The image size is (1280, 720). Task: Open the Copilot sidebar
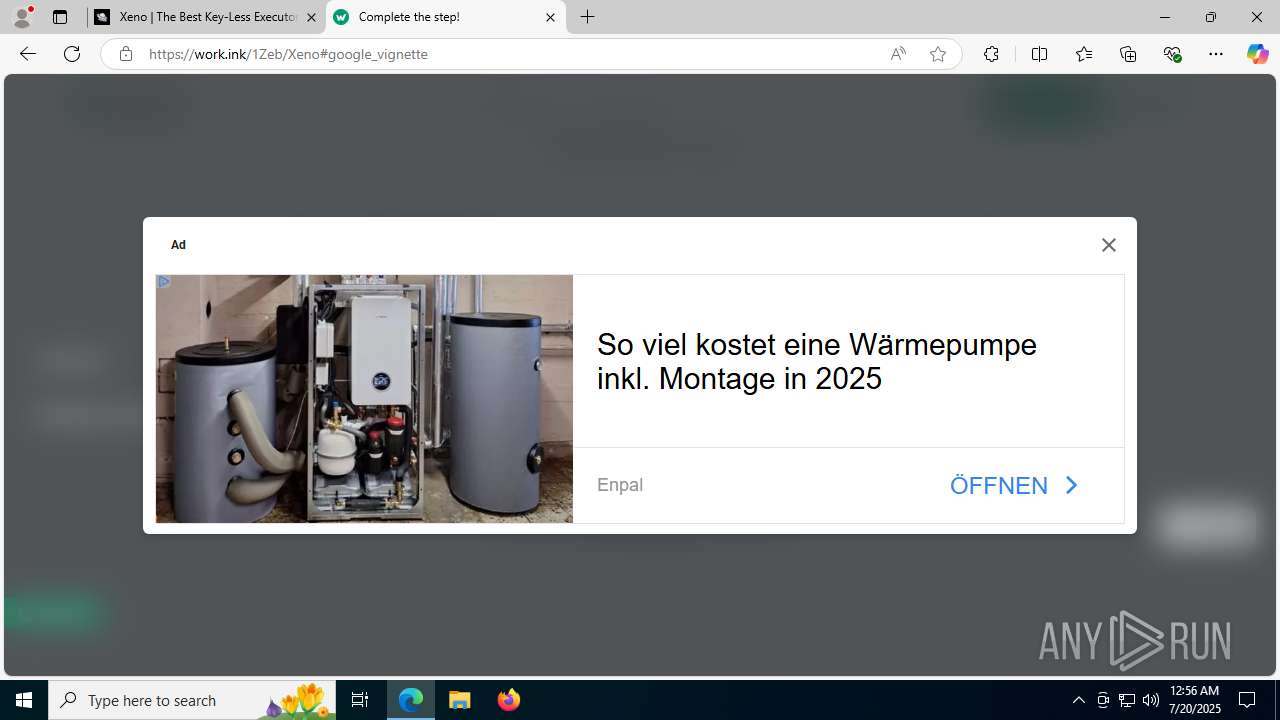[x=1258, y=54]
